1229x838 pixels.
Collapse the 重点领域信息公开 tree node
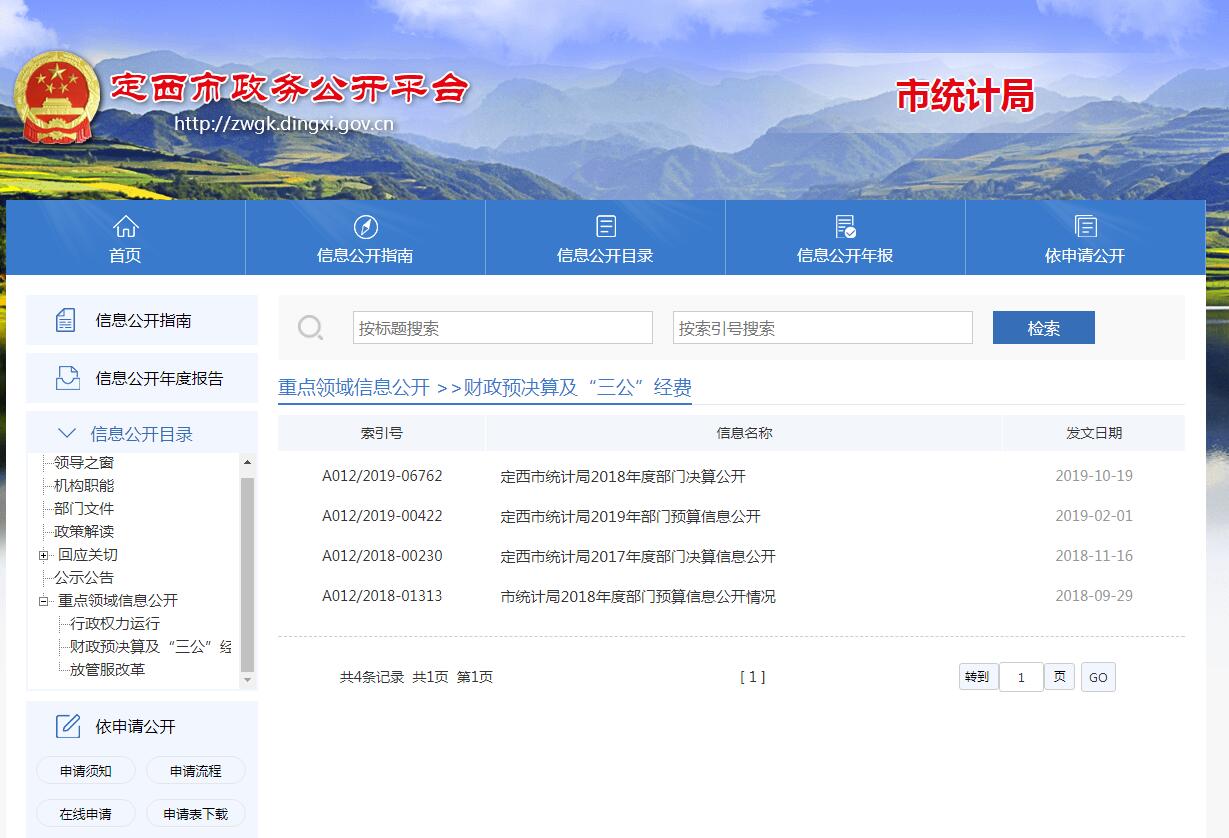click(43, 601)
